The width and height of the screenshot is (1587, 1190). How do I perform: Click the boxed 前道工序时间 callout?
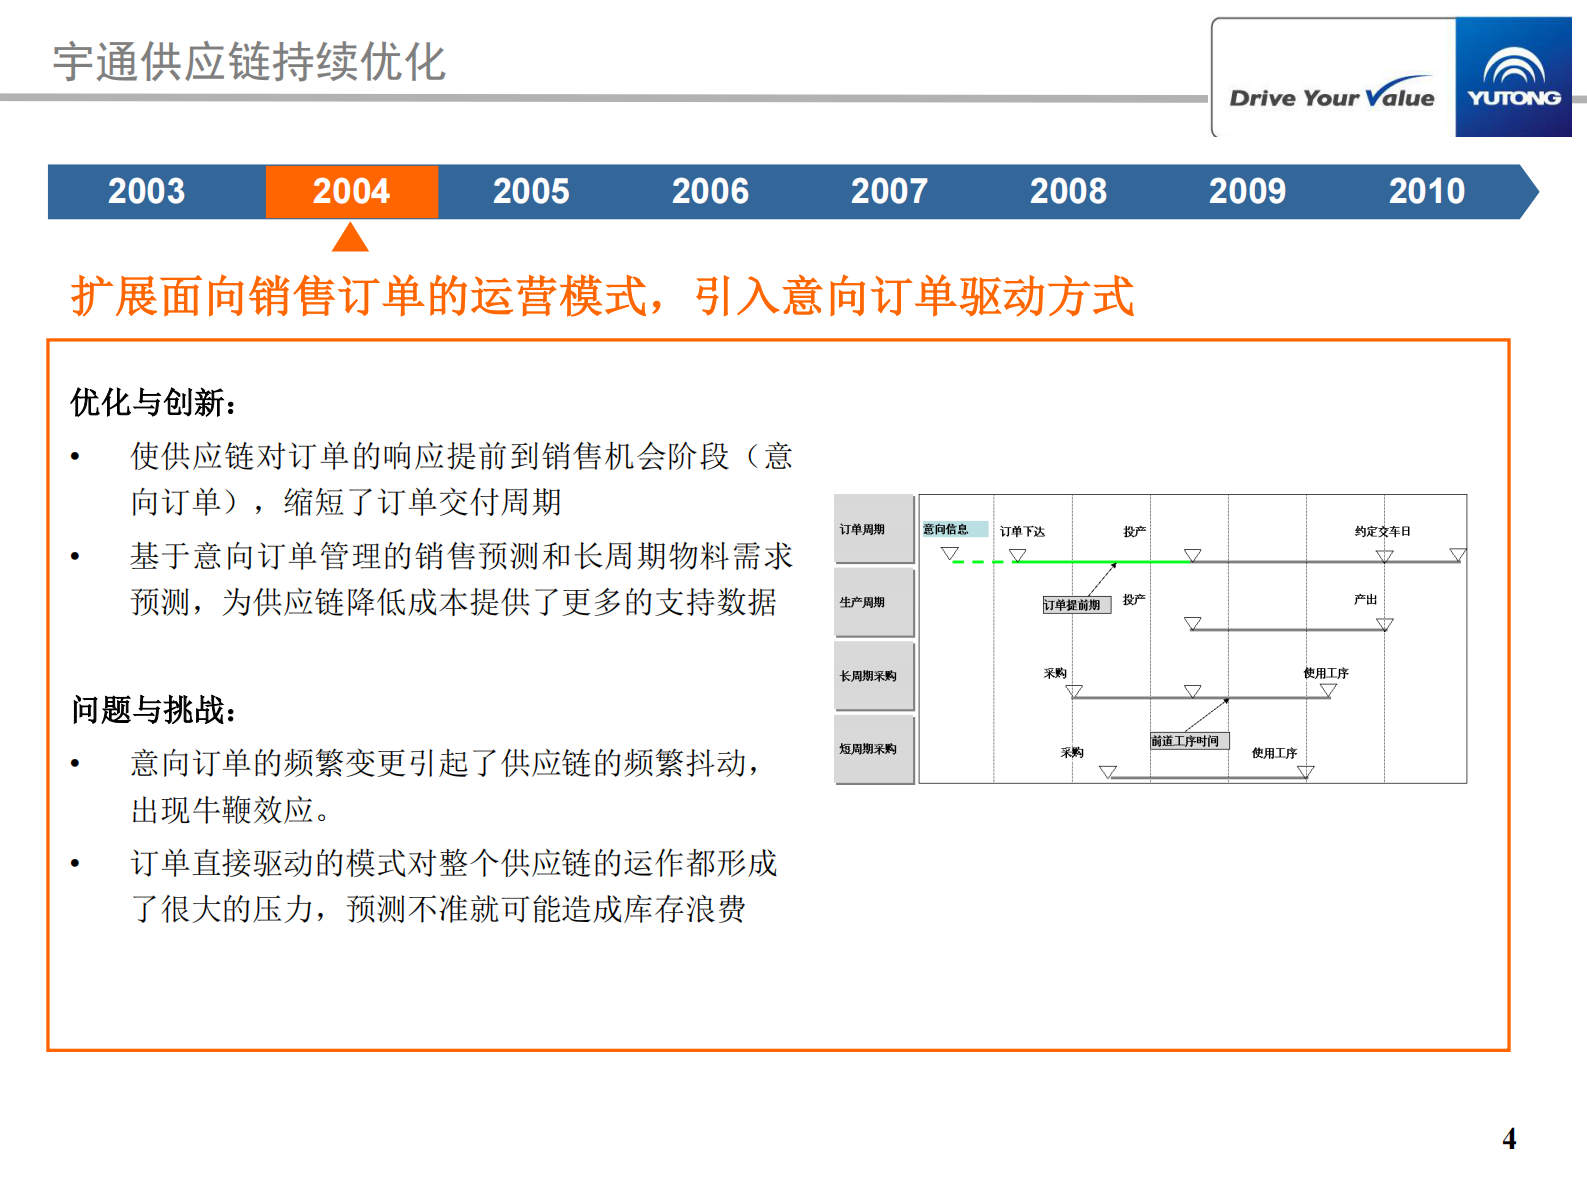[x=1189, y=741]
